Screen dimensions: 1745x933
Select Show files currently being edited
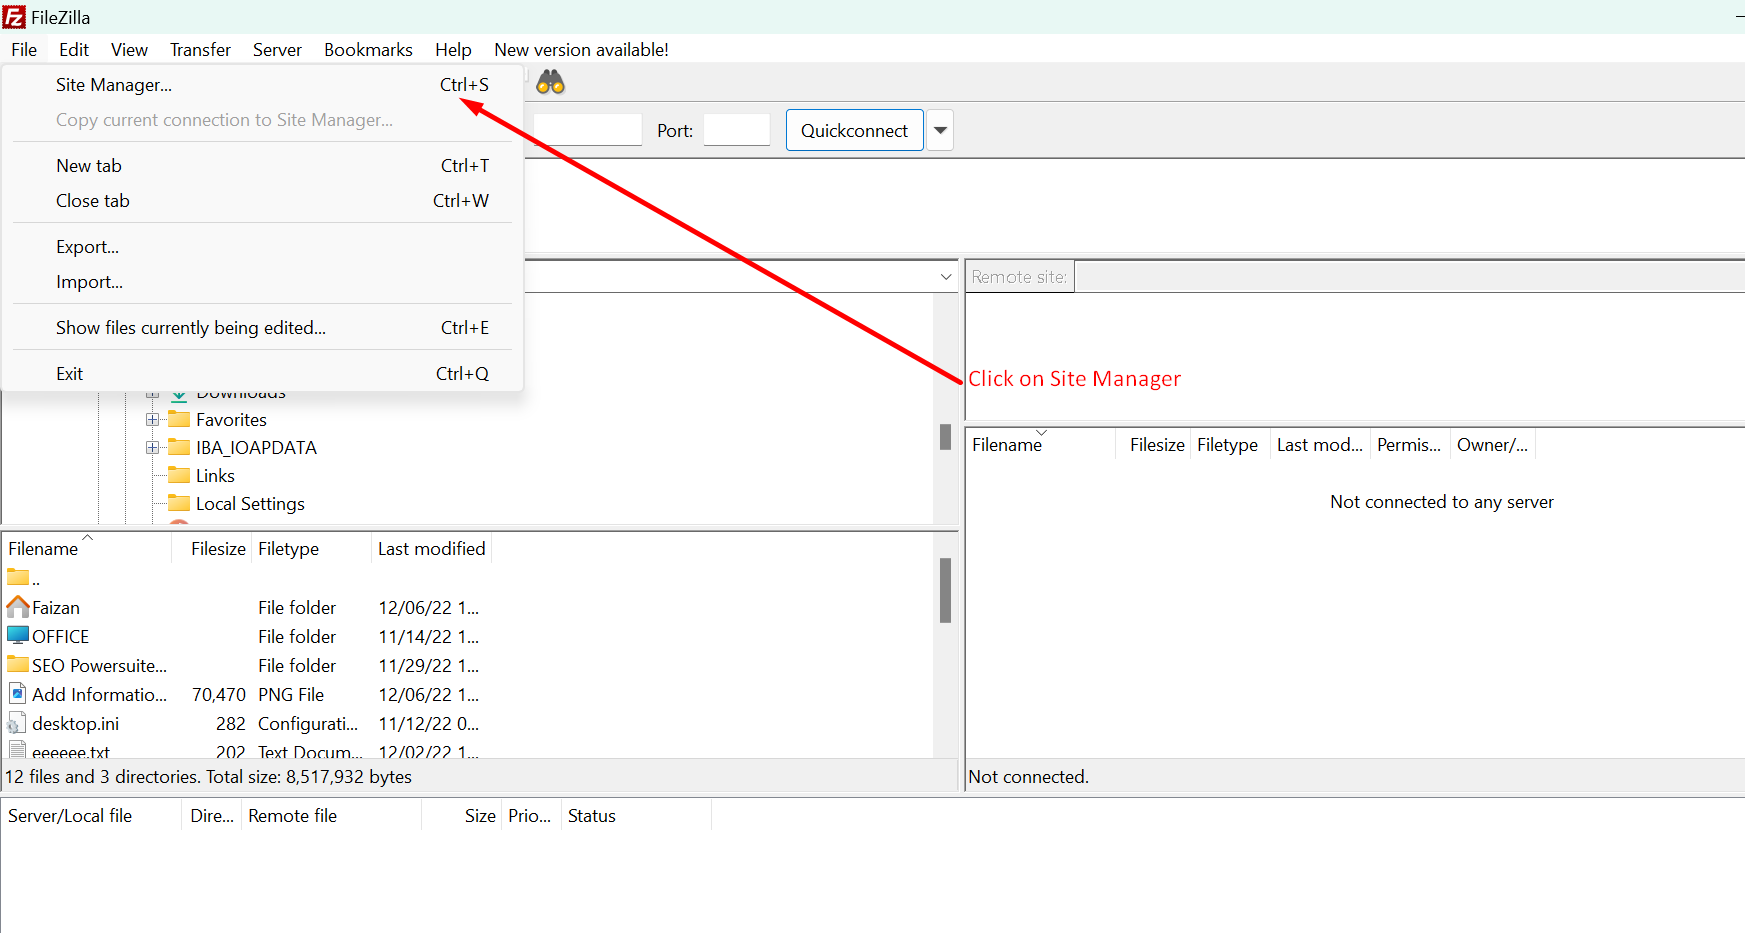point(262,328)
